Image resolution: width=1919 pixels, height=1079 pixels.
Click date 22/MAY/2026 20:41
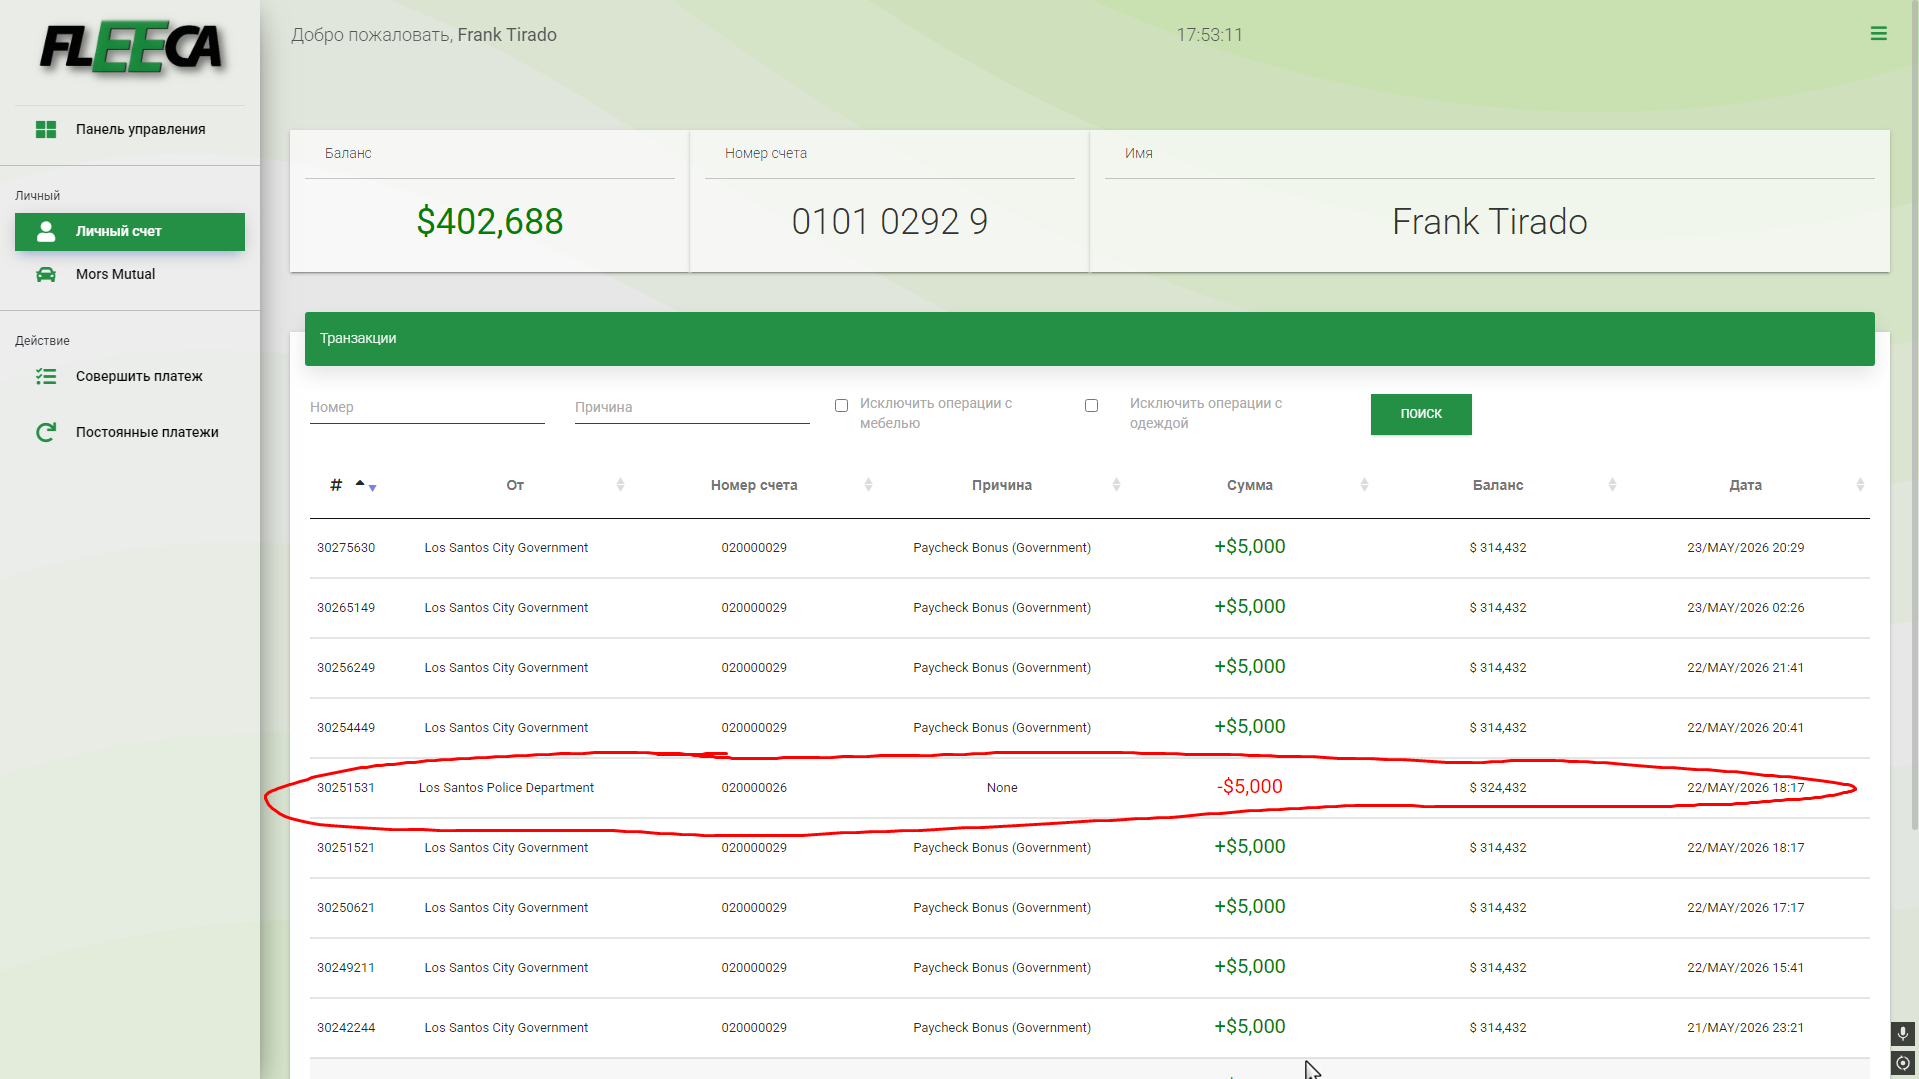1746,728
